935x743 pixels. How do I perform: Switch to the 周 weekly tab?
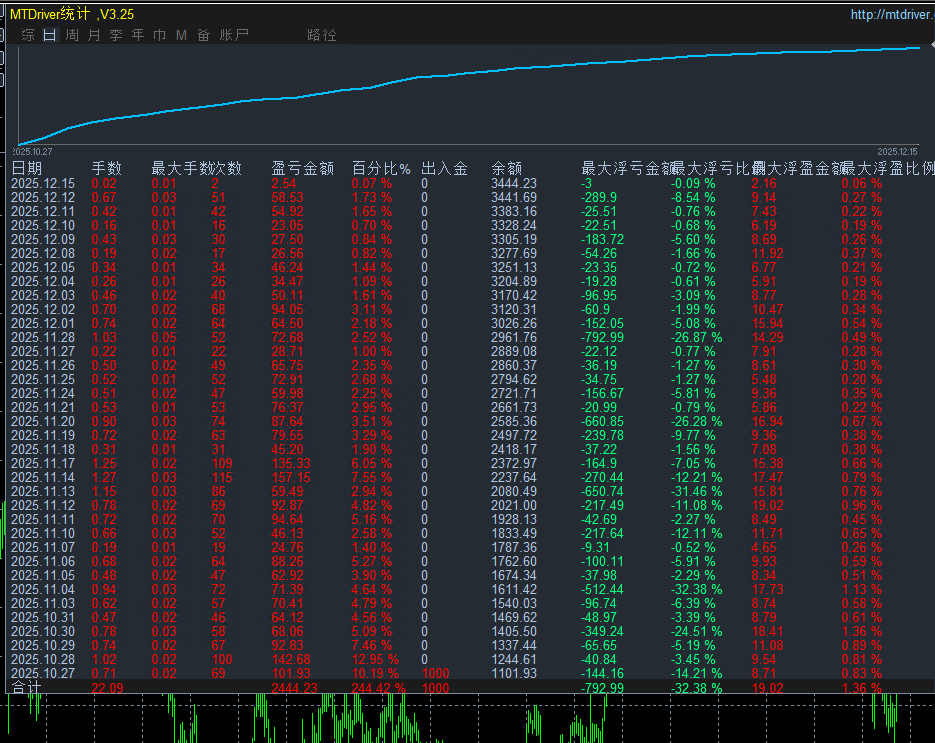tap(72, 35)
